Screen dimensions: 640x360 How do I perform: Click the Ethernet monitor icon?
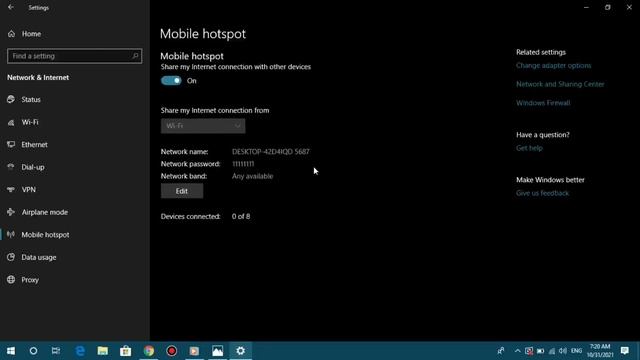[11, 144]
